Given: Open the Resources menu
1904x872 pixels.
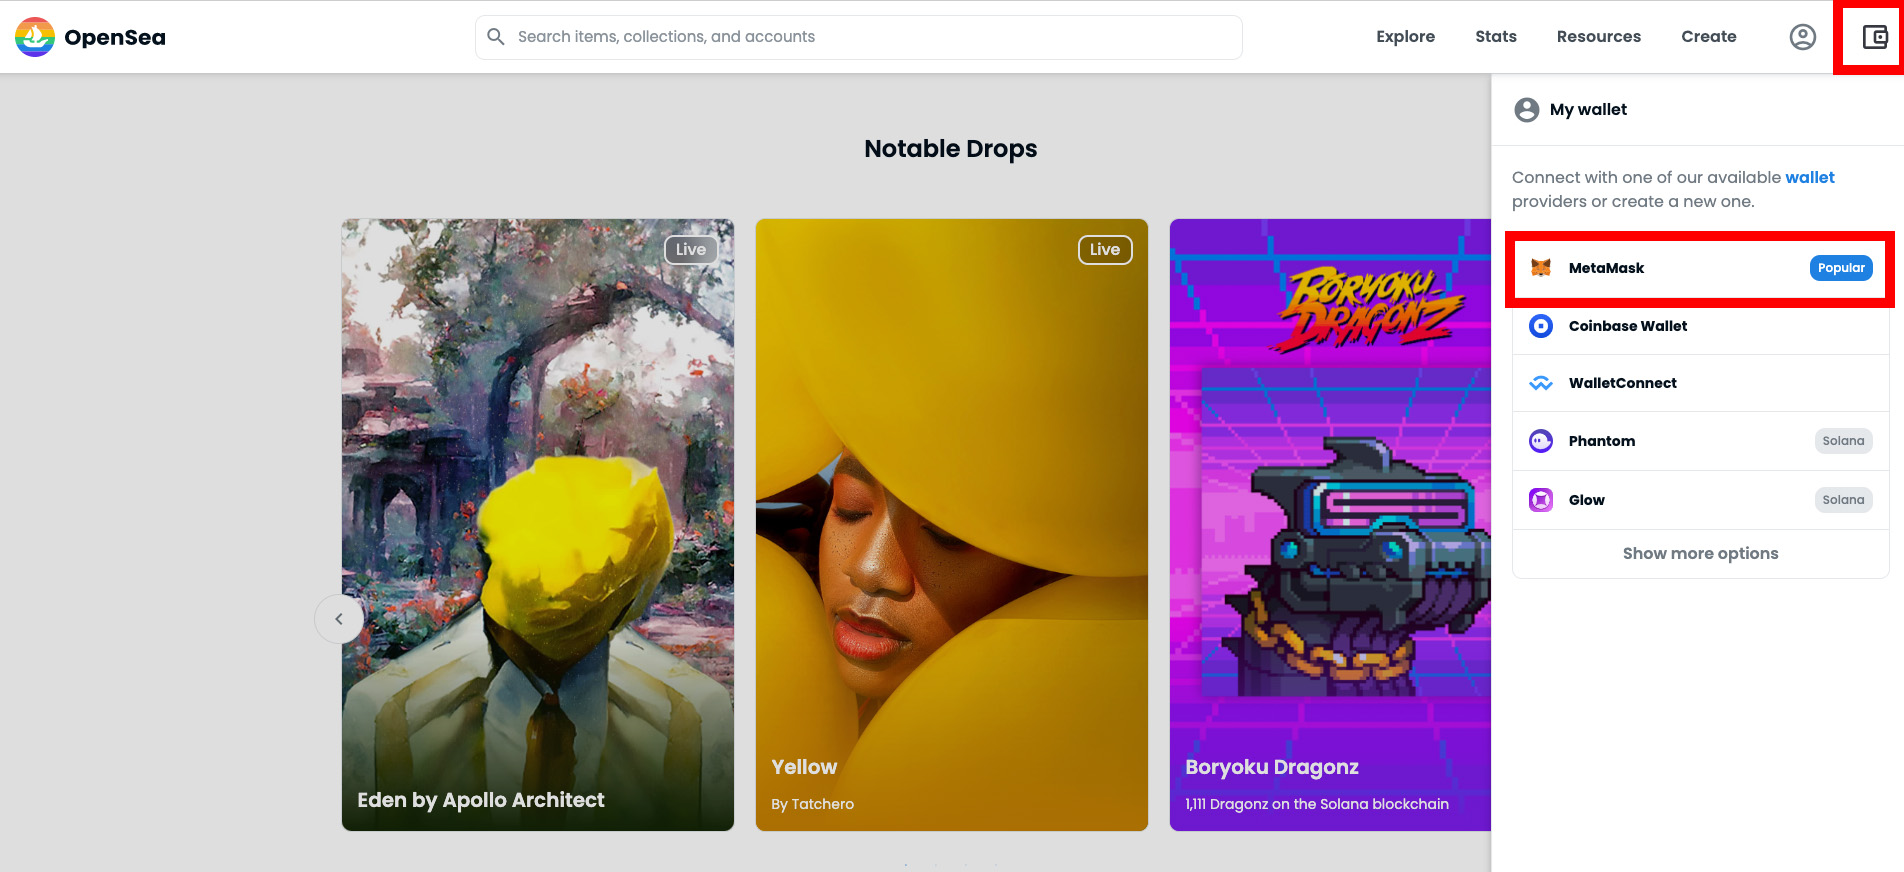Looking at the screenshot, I should click(1598, 37).
